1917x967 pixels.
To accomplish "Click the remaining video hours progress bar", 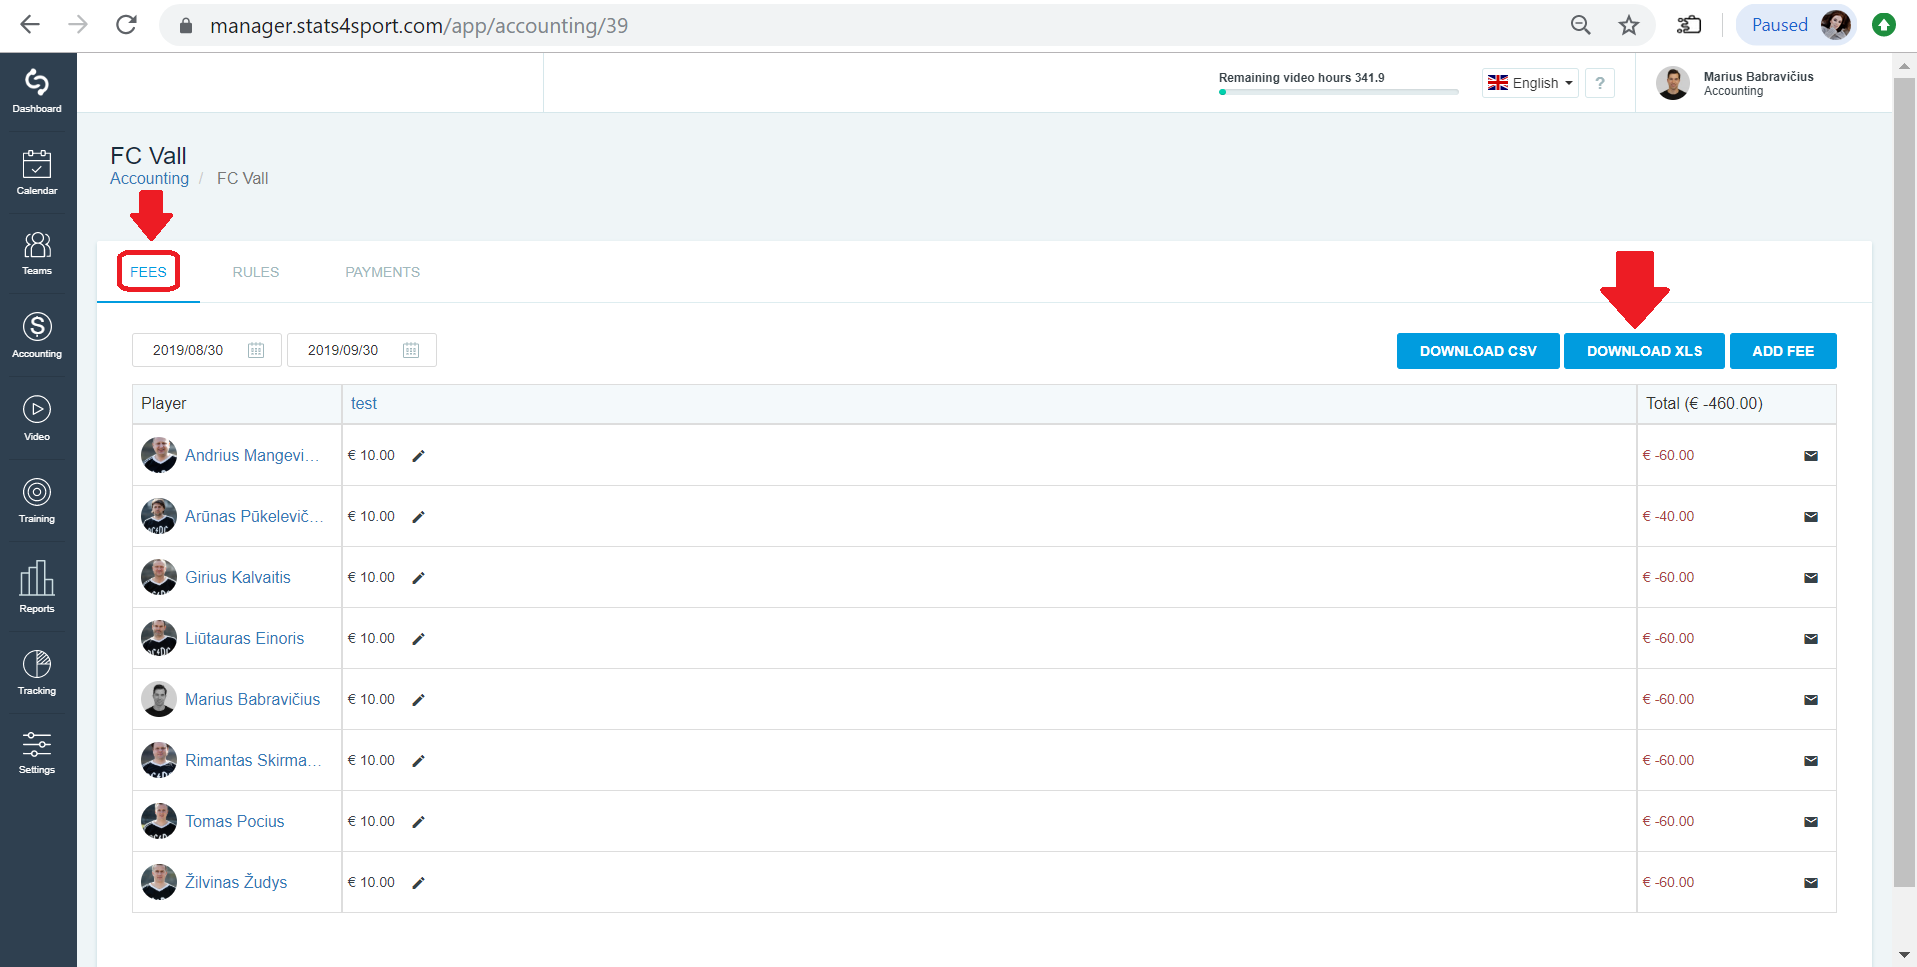I will pos(1338,92).
